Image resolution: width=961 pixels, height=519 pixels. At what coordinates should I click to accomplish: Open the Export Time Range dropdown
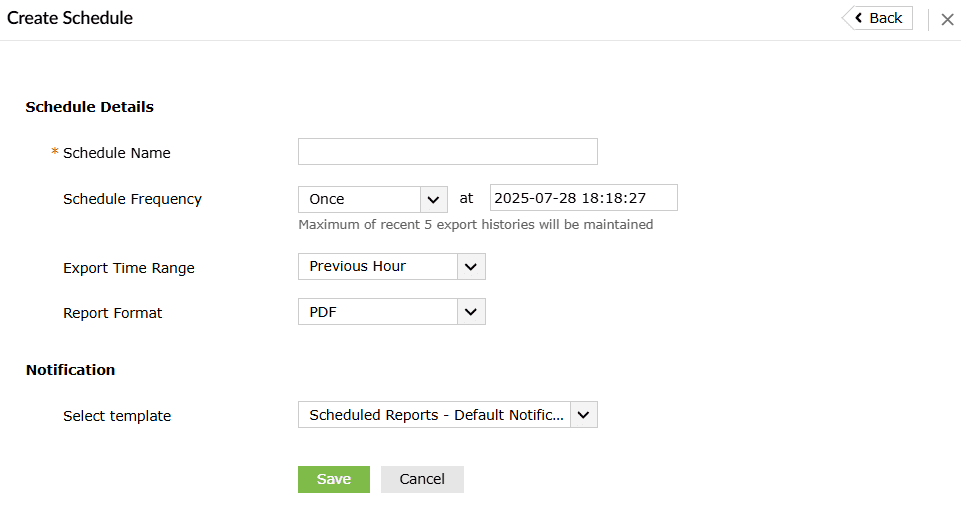pyautogui.click(x=378, y=266)
